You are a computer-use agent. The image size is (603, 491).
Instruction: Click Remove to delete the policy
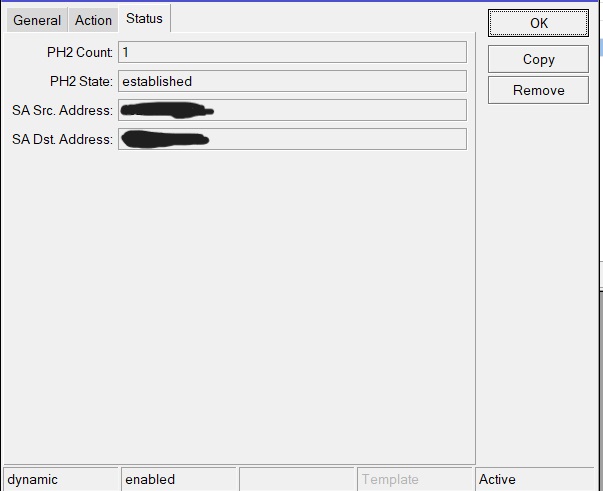coord(538,90)
